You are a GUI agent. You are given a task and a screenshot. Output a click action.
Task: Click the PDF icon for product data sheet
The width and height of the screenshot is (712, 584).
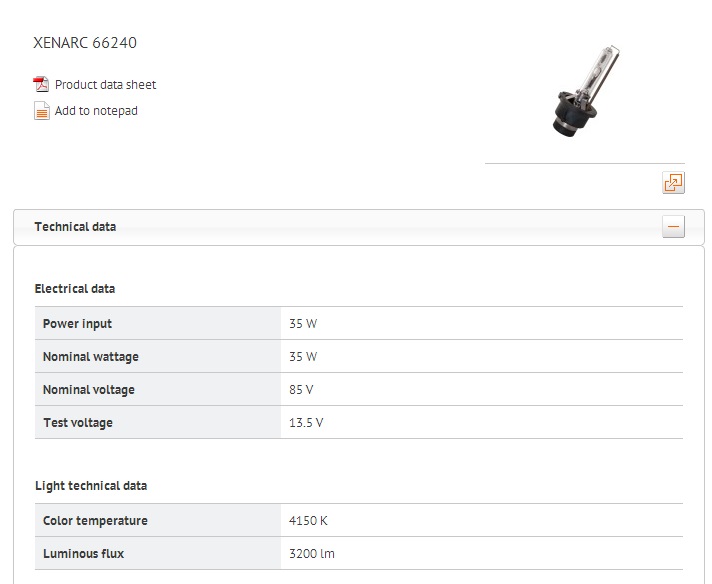tap(41, 84)
